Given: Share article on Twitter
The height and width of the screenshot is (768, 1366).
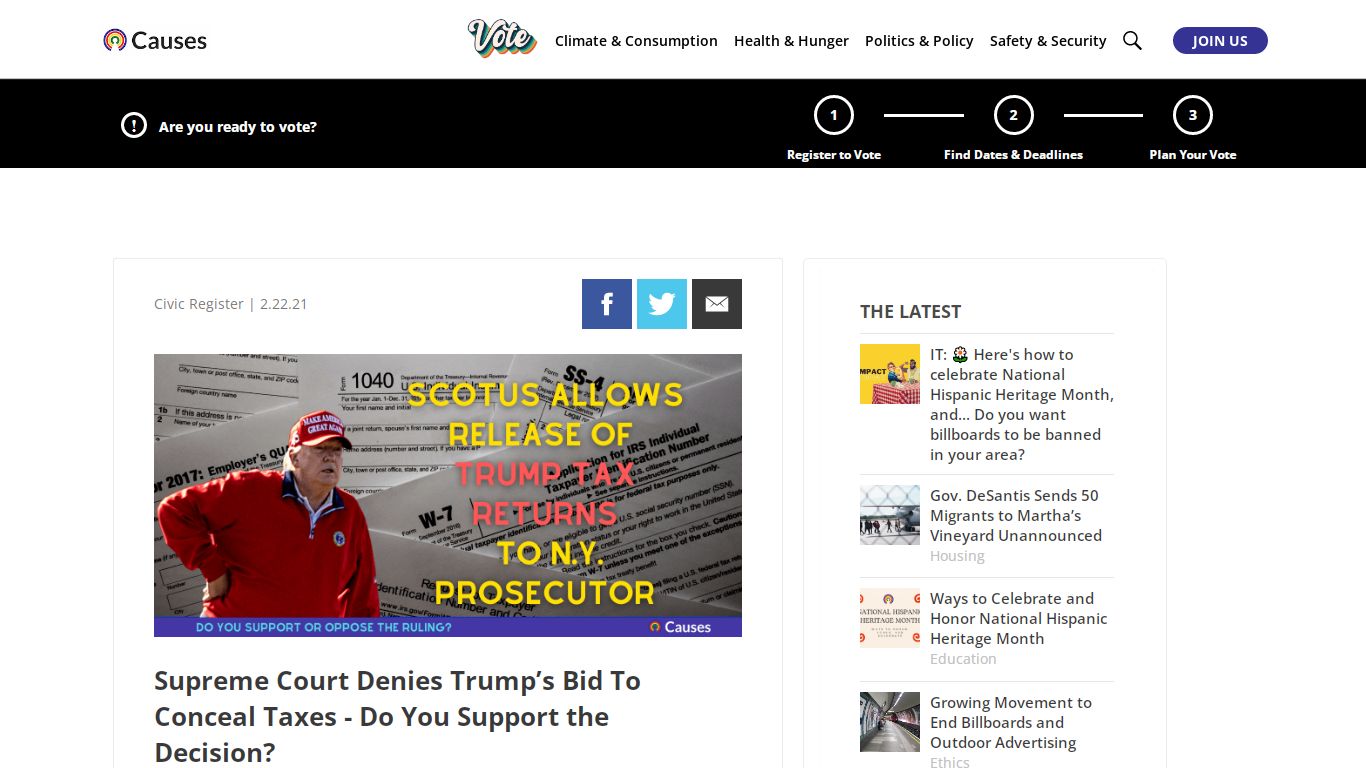Looking at the screenshot, I should coord(662,304).
